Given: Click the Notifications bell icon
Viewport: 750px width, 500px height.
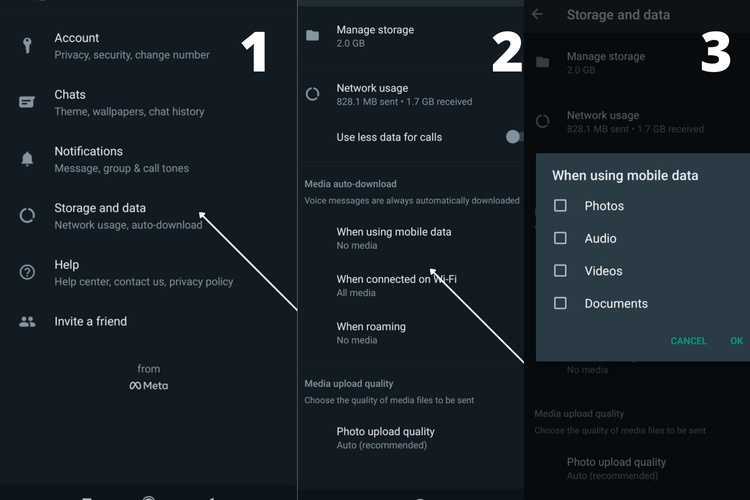Looking at the screenshot, I should point(27,158).
